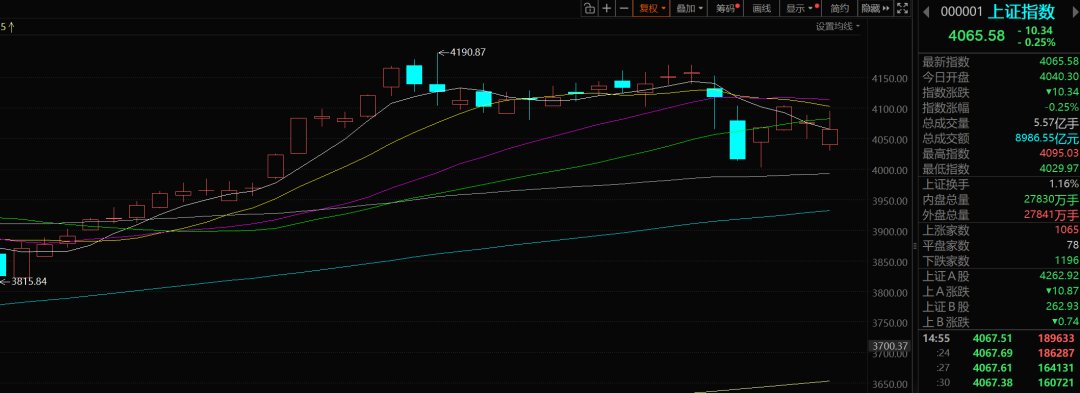Click the 画线 drawing button
Screen dimensions: 1080x393
[761, 8]
